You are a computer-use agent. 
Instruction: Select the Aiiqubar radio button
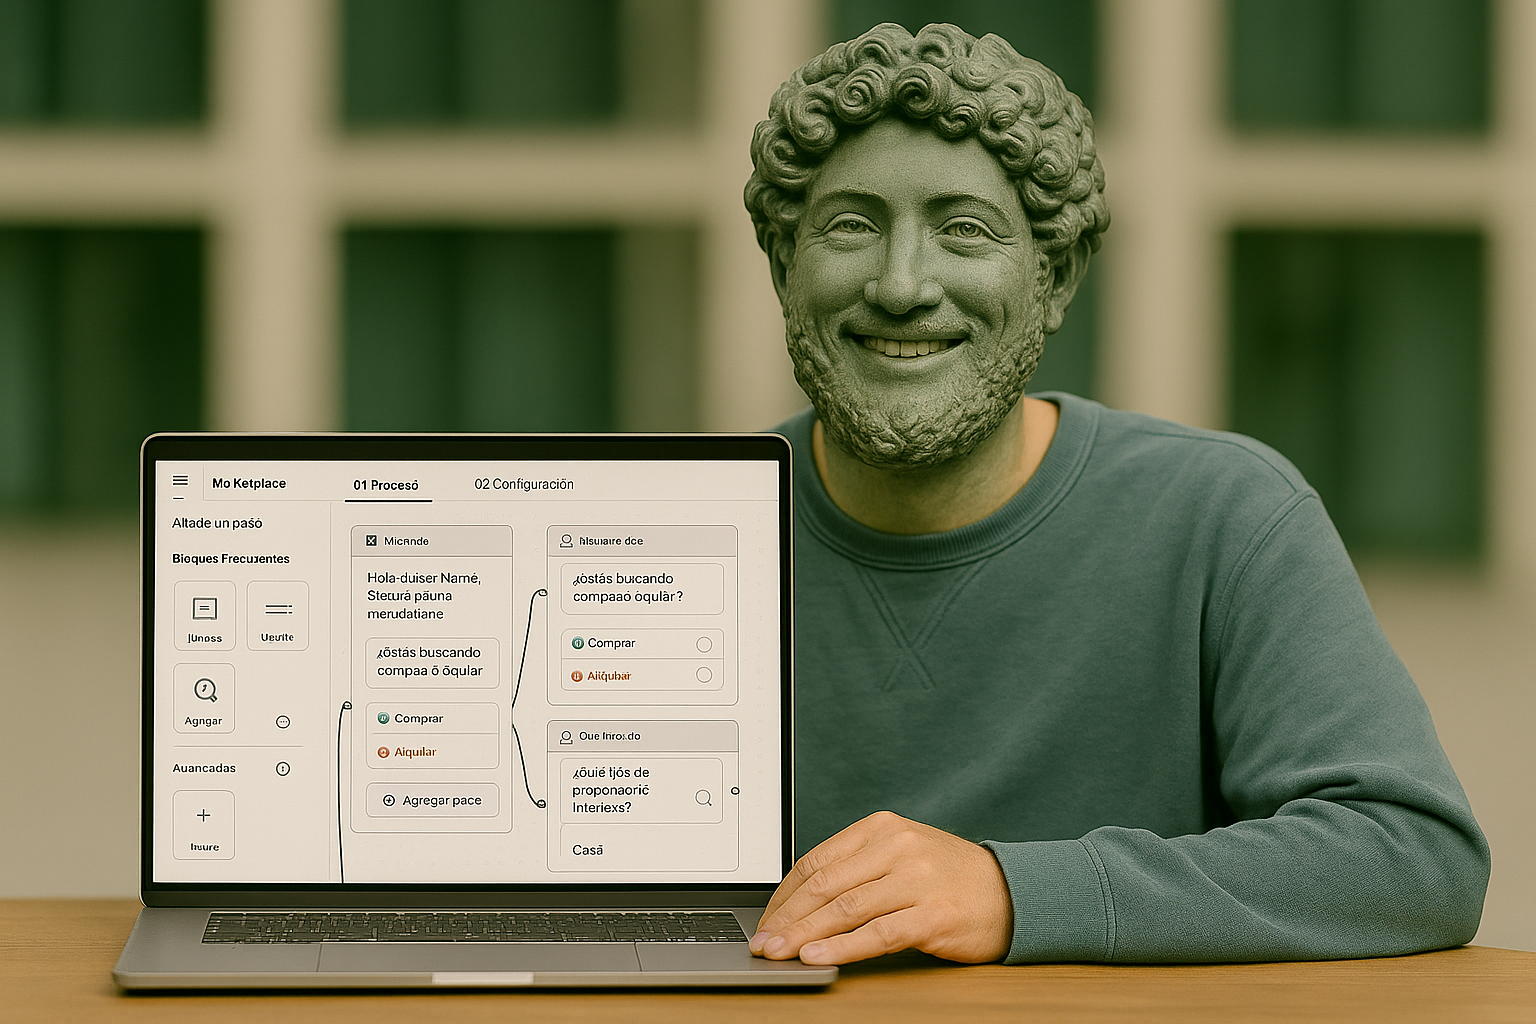(x=704, y=676)
